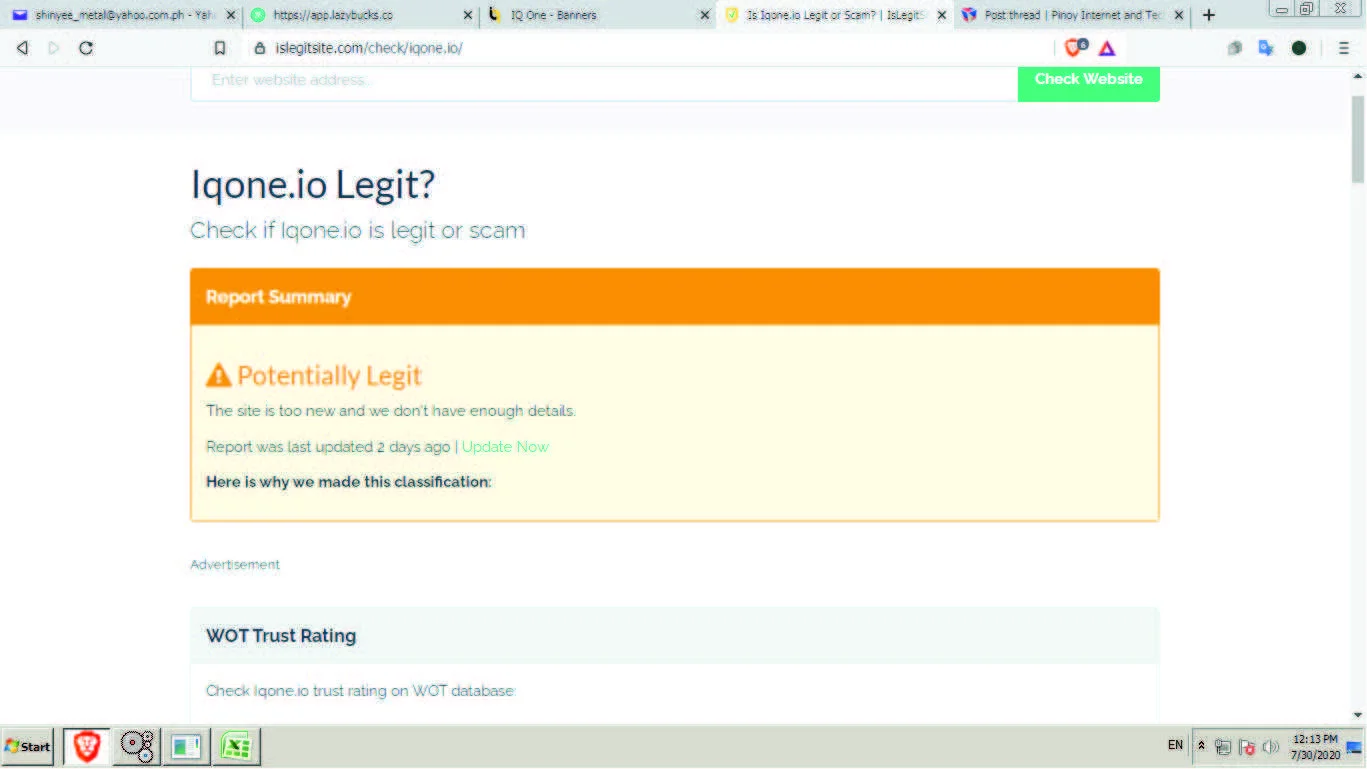Open the Windows Start menu
The height and width of the screenshot is (769, 1367).
click(27, 747)
